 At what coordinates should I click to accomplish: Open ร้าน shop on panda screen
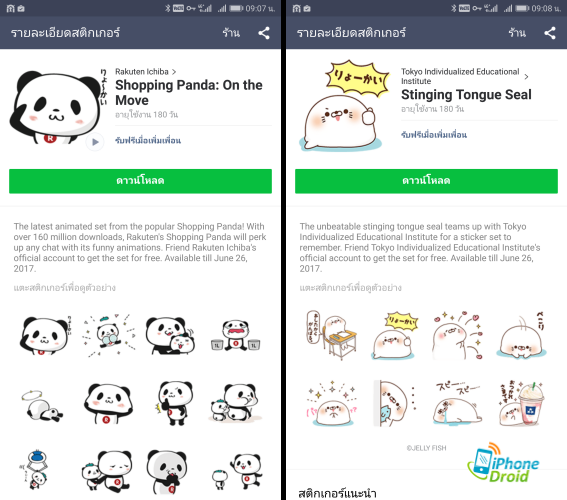pos(231,33)
